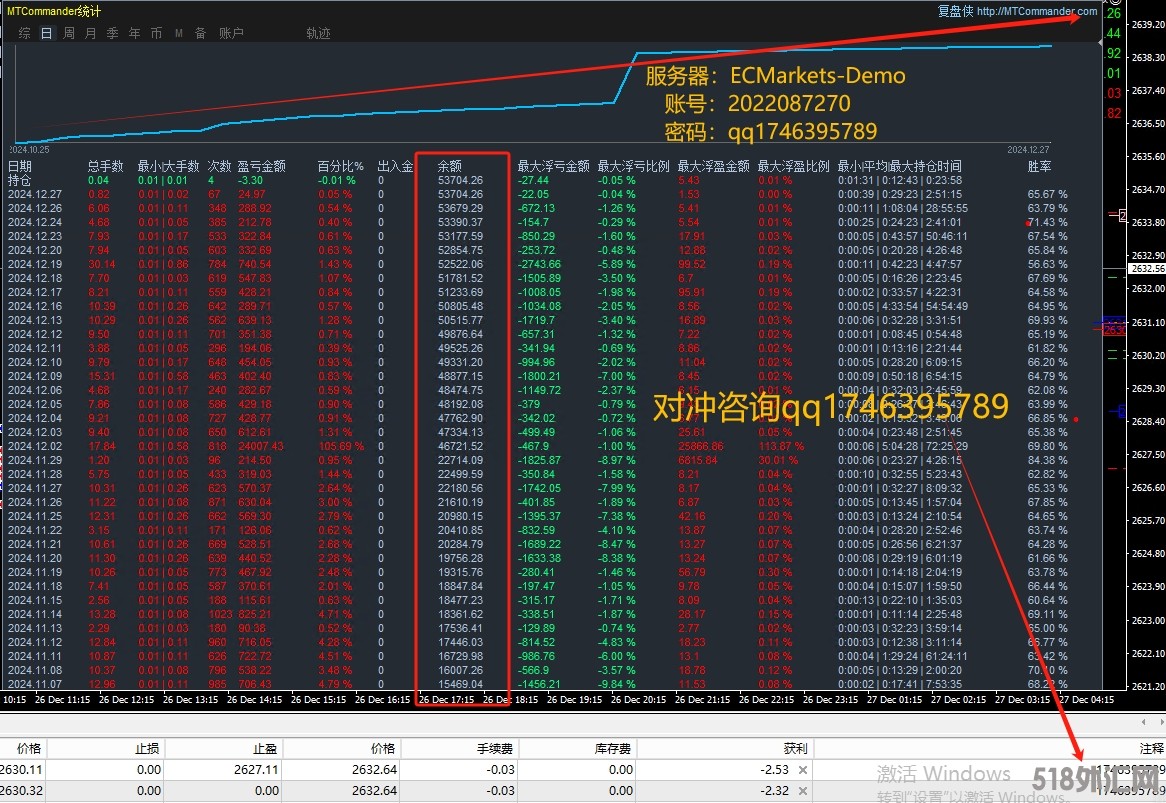This screenshot has height=803, width=1166.
Task: Close the order with -2.53 profit
Action: 802,770
